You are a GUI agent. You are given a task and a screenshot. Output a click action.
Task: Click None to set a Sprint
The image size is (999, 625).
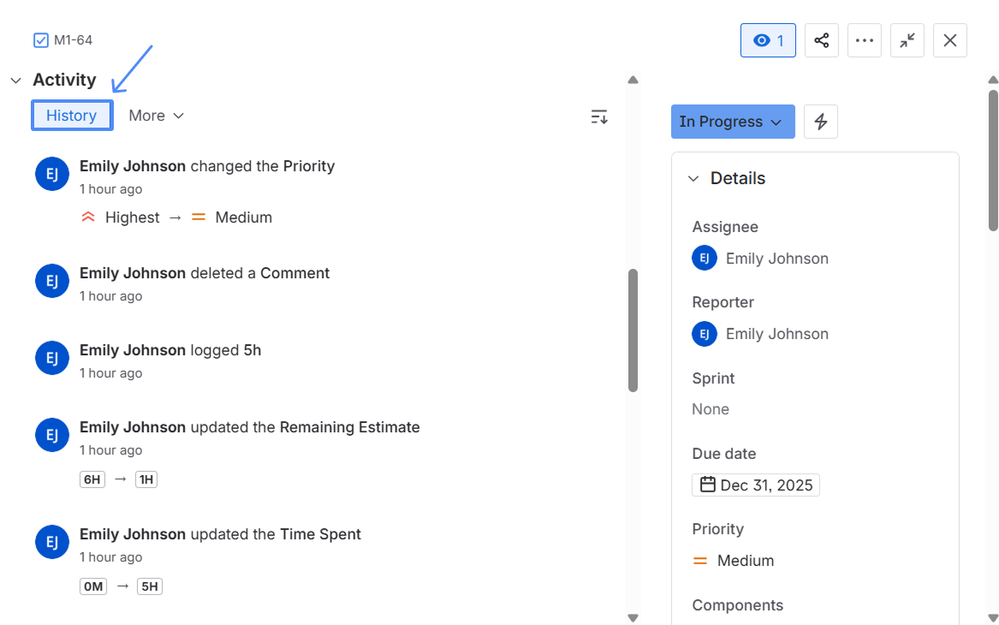point(710,409)
